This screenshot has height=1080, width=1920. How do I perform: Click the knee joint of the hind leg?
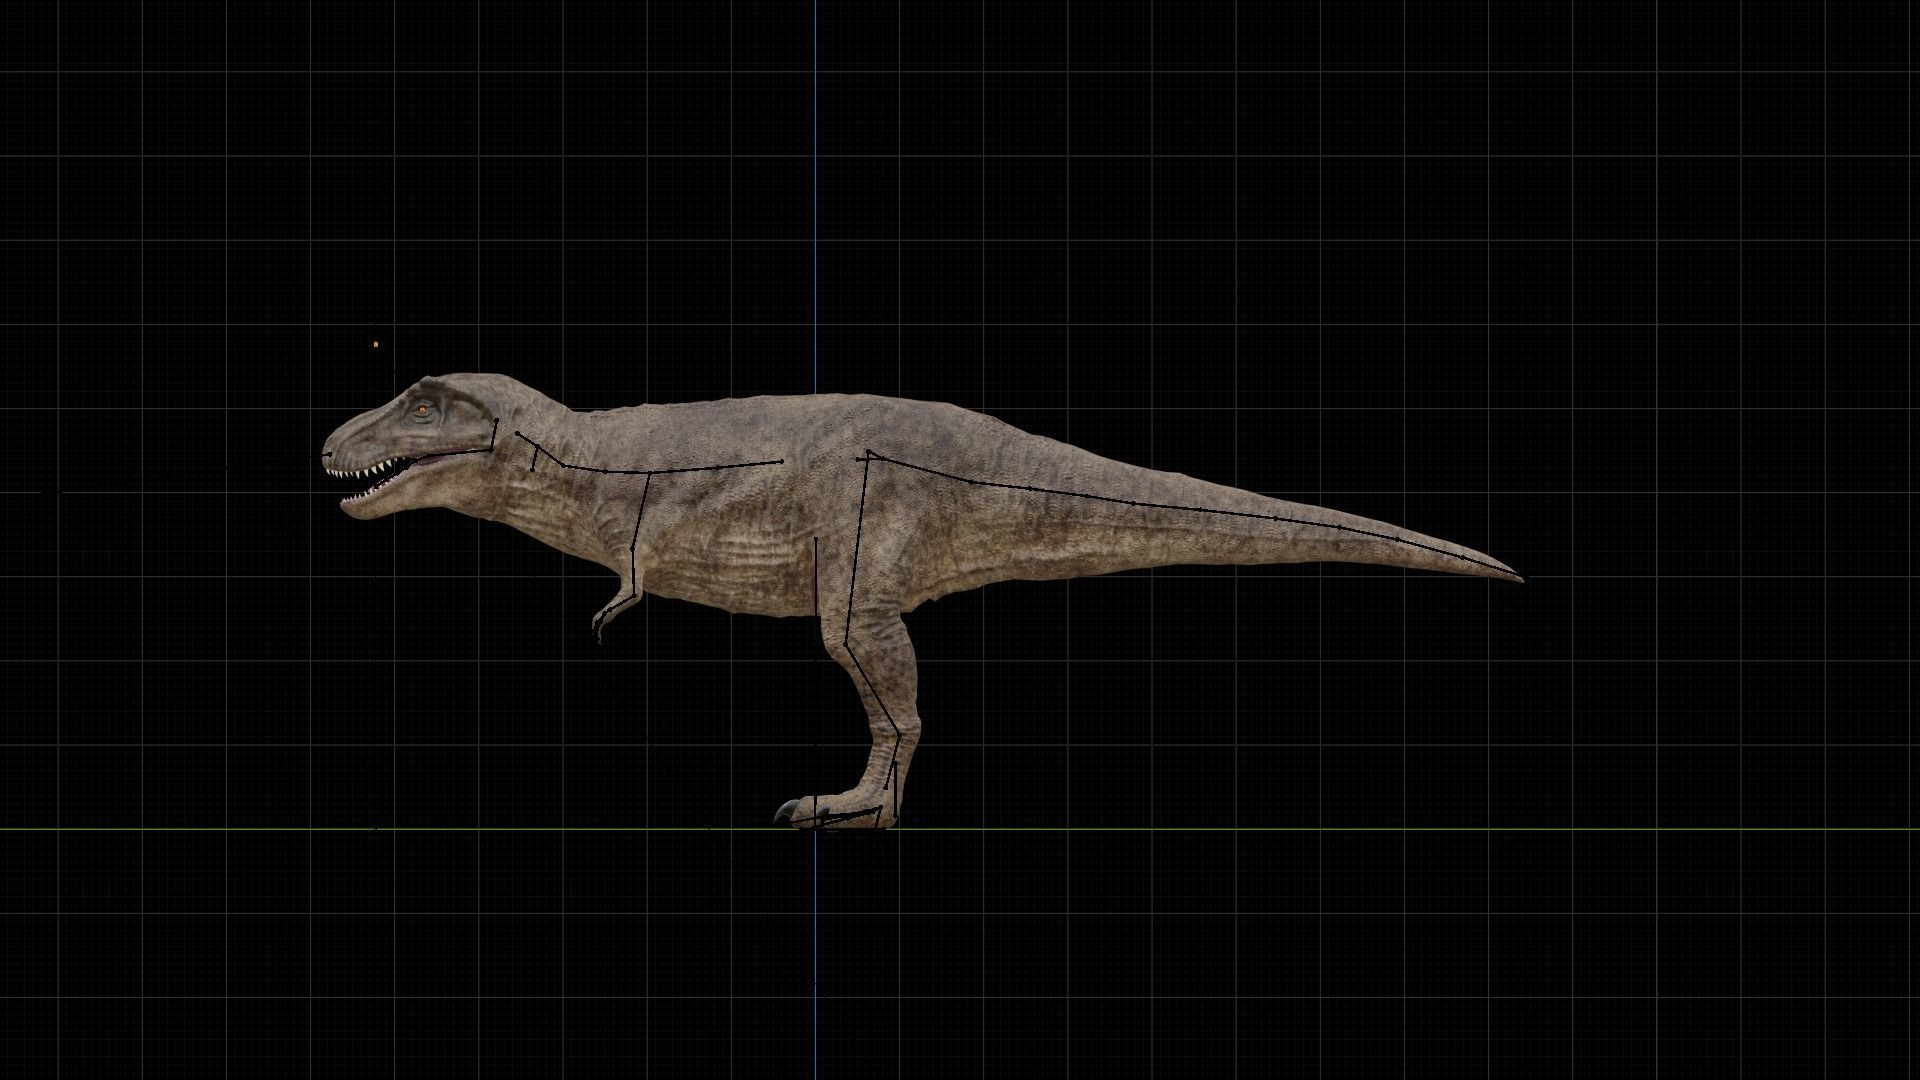846,645
